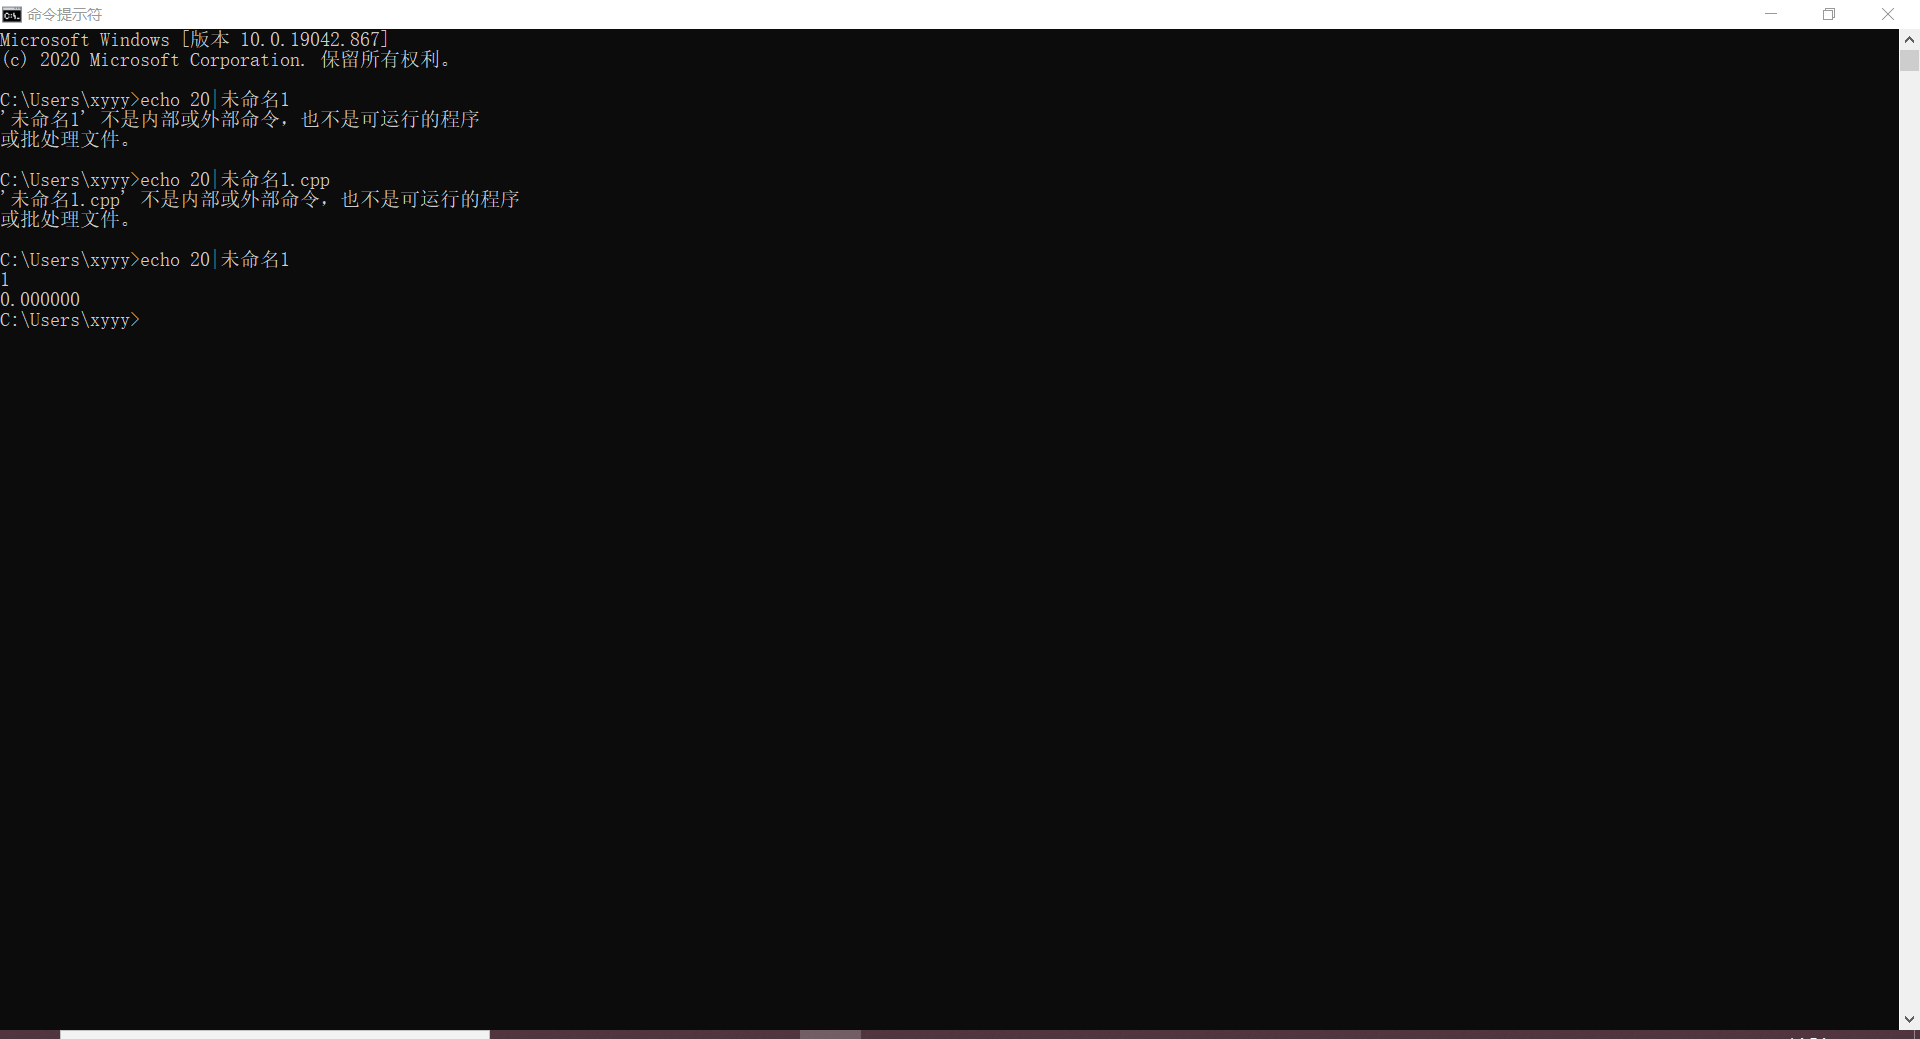The height and width of the screenshot is (1039, 1920).
Task: Click the empty vertical scrollbar track
Action: [x=1909, y=540]
